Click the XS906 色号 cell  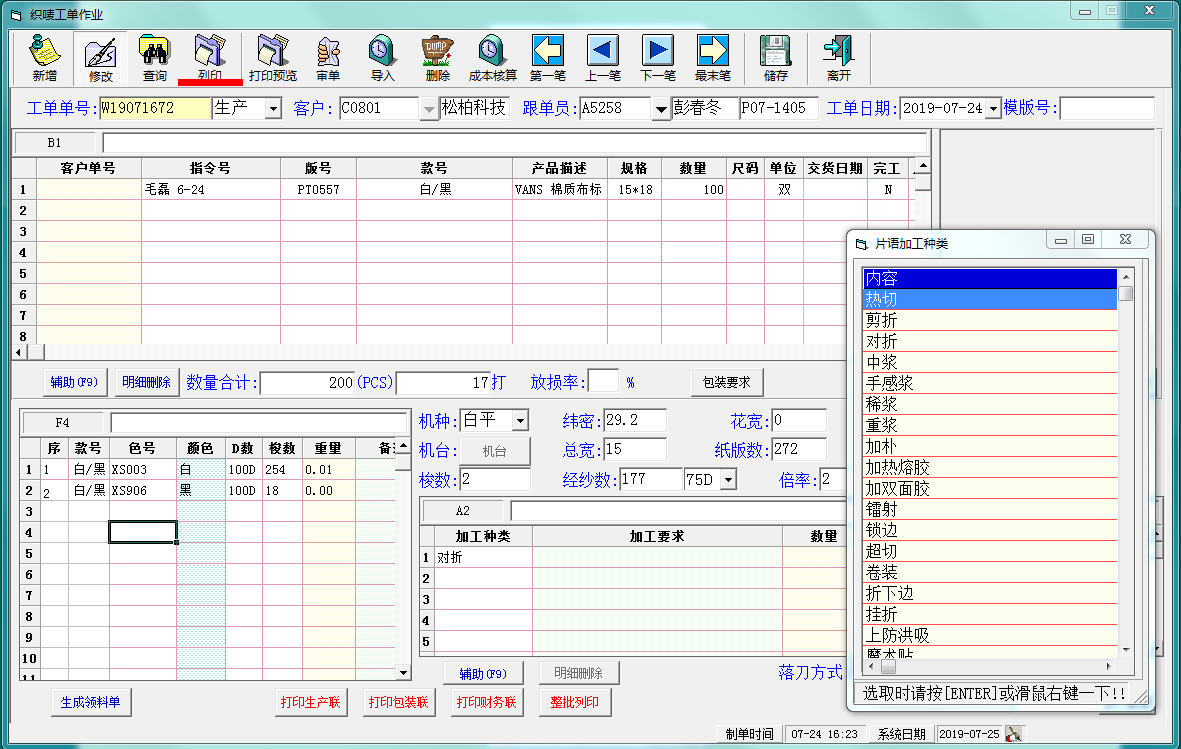coord(142,491)
